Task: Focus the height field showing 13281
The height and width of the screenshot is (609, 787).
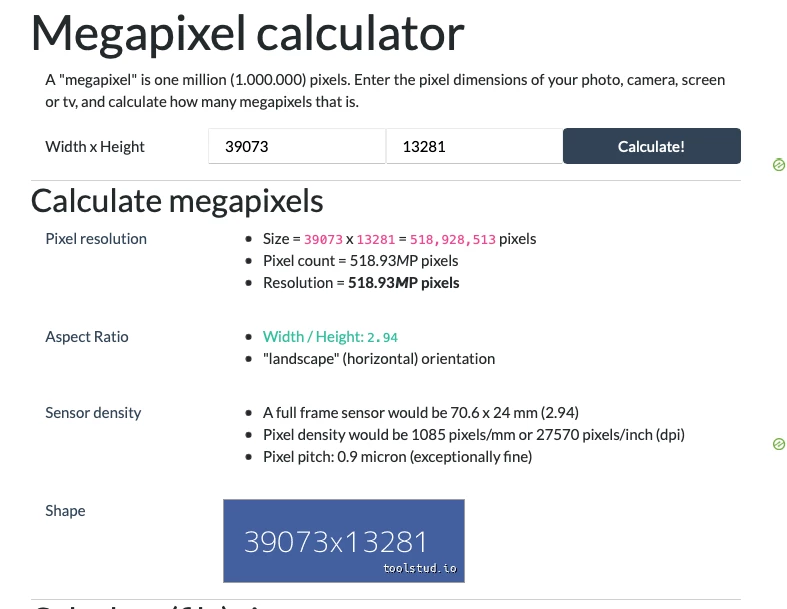Action: (x=474, y=146)
